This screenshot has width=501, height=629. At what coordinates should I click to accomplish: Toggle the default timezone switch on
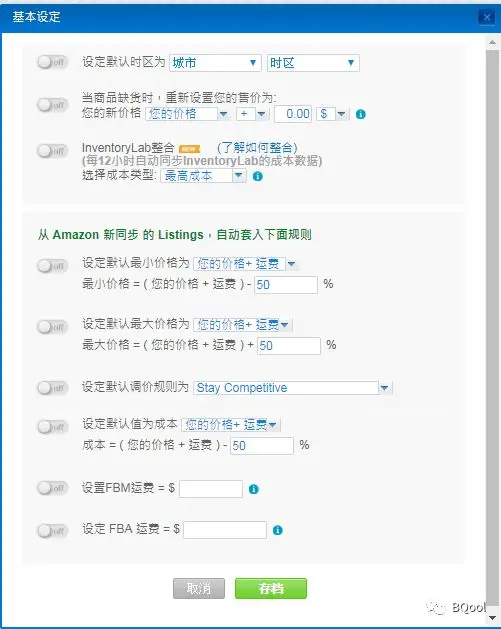pyautogui.click(x=53, y=62)
